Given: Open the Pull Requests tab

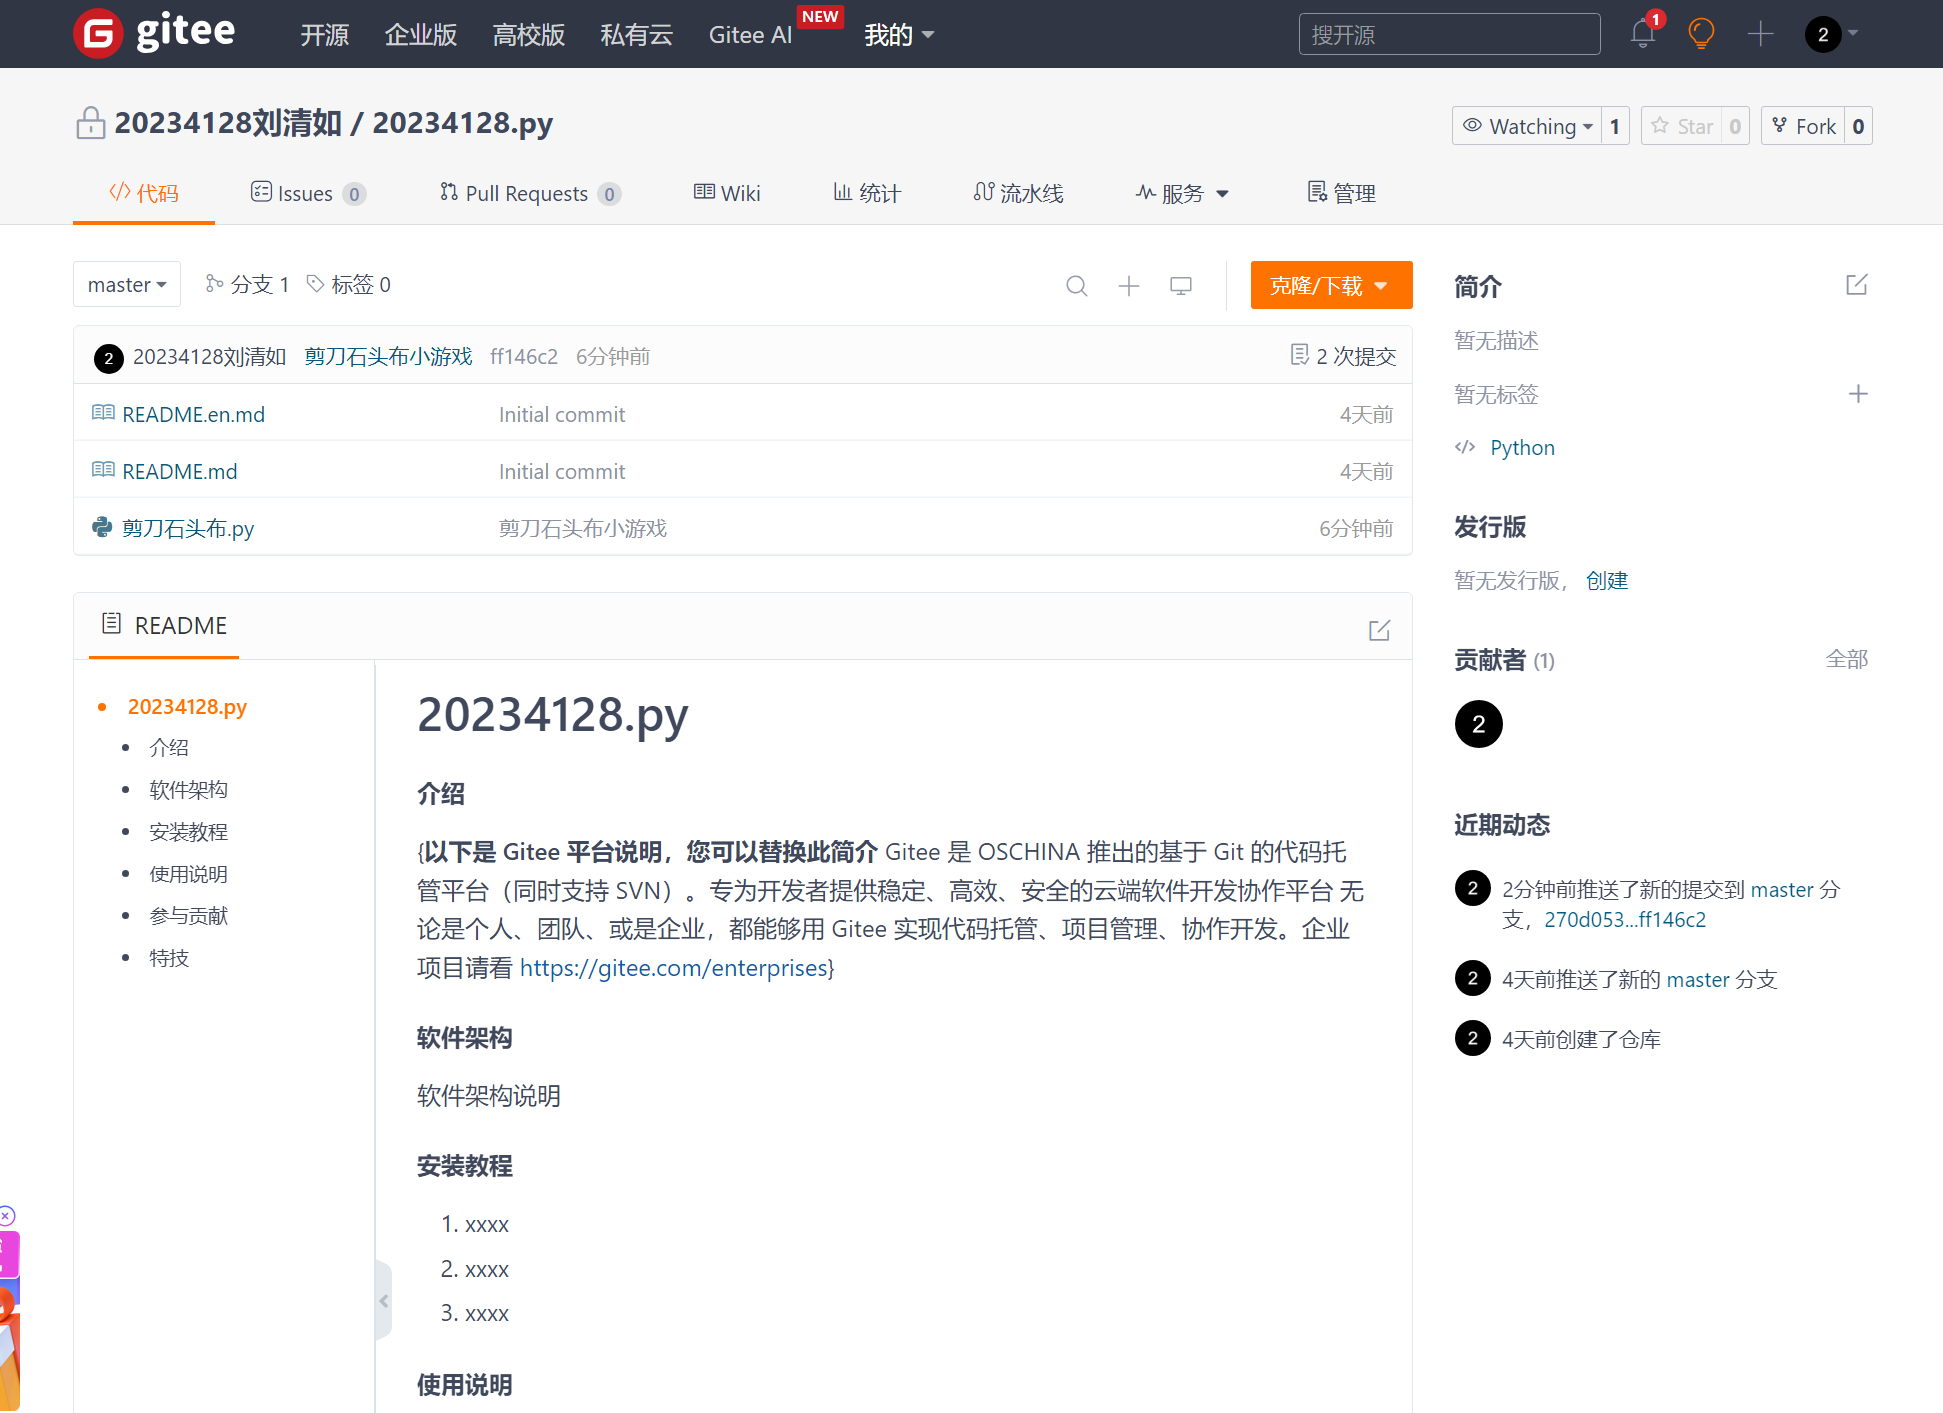Looking at the screenshot, I should (530, 193).
